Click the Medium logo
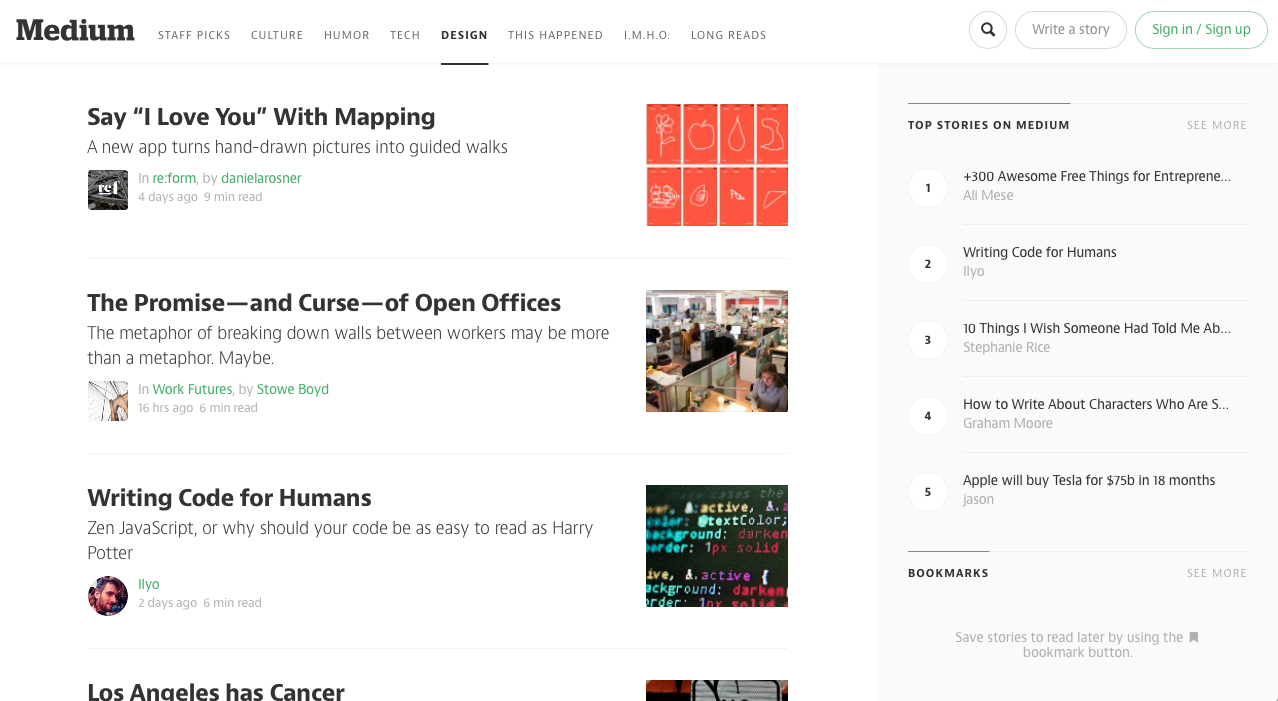 tap(75, 30)
